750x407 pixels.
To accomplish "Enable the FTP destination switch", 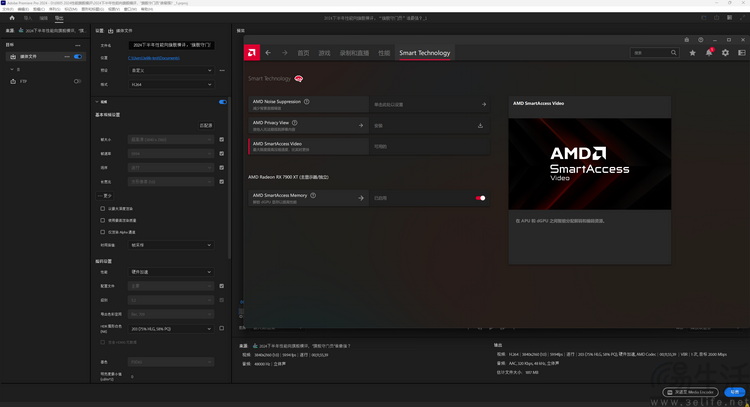I will coord(77,81).
